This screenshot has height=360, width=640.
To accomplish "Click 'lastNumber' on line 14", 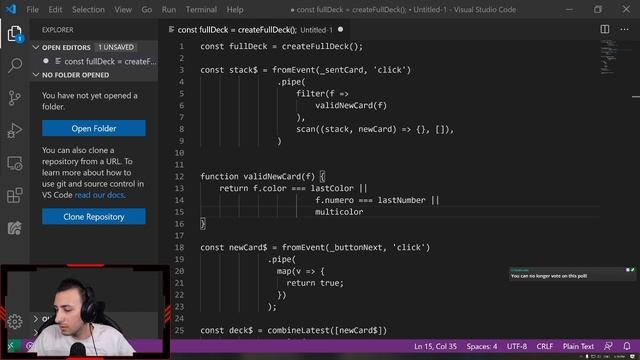I will (401, 200).
